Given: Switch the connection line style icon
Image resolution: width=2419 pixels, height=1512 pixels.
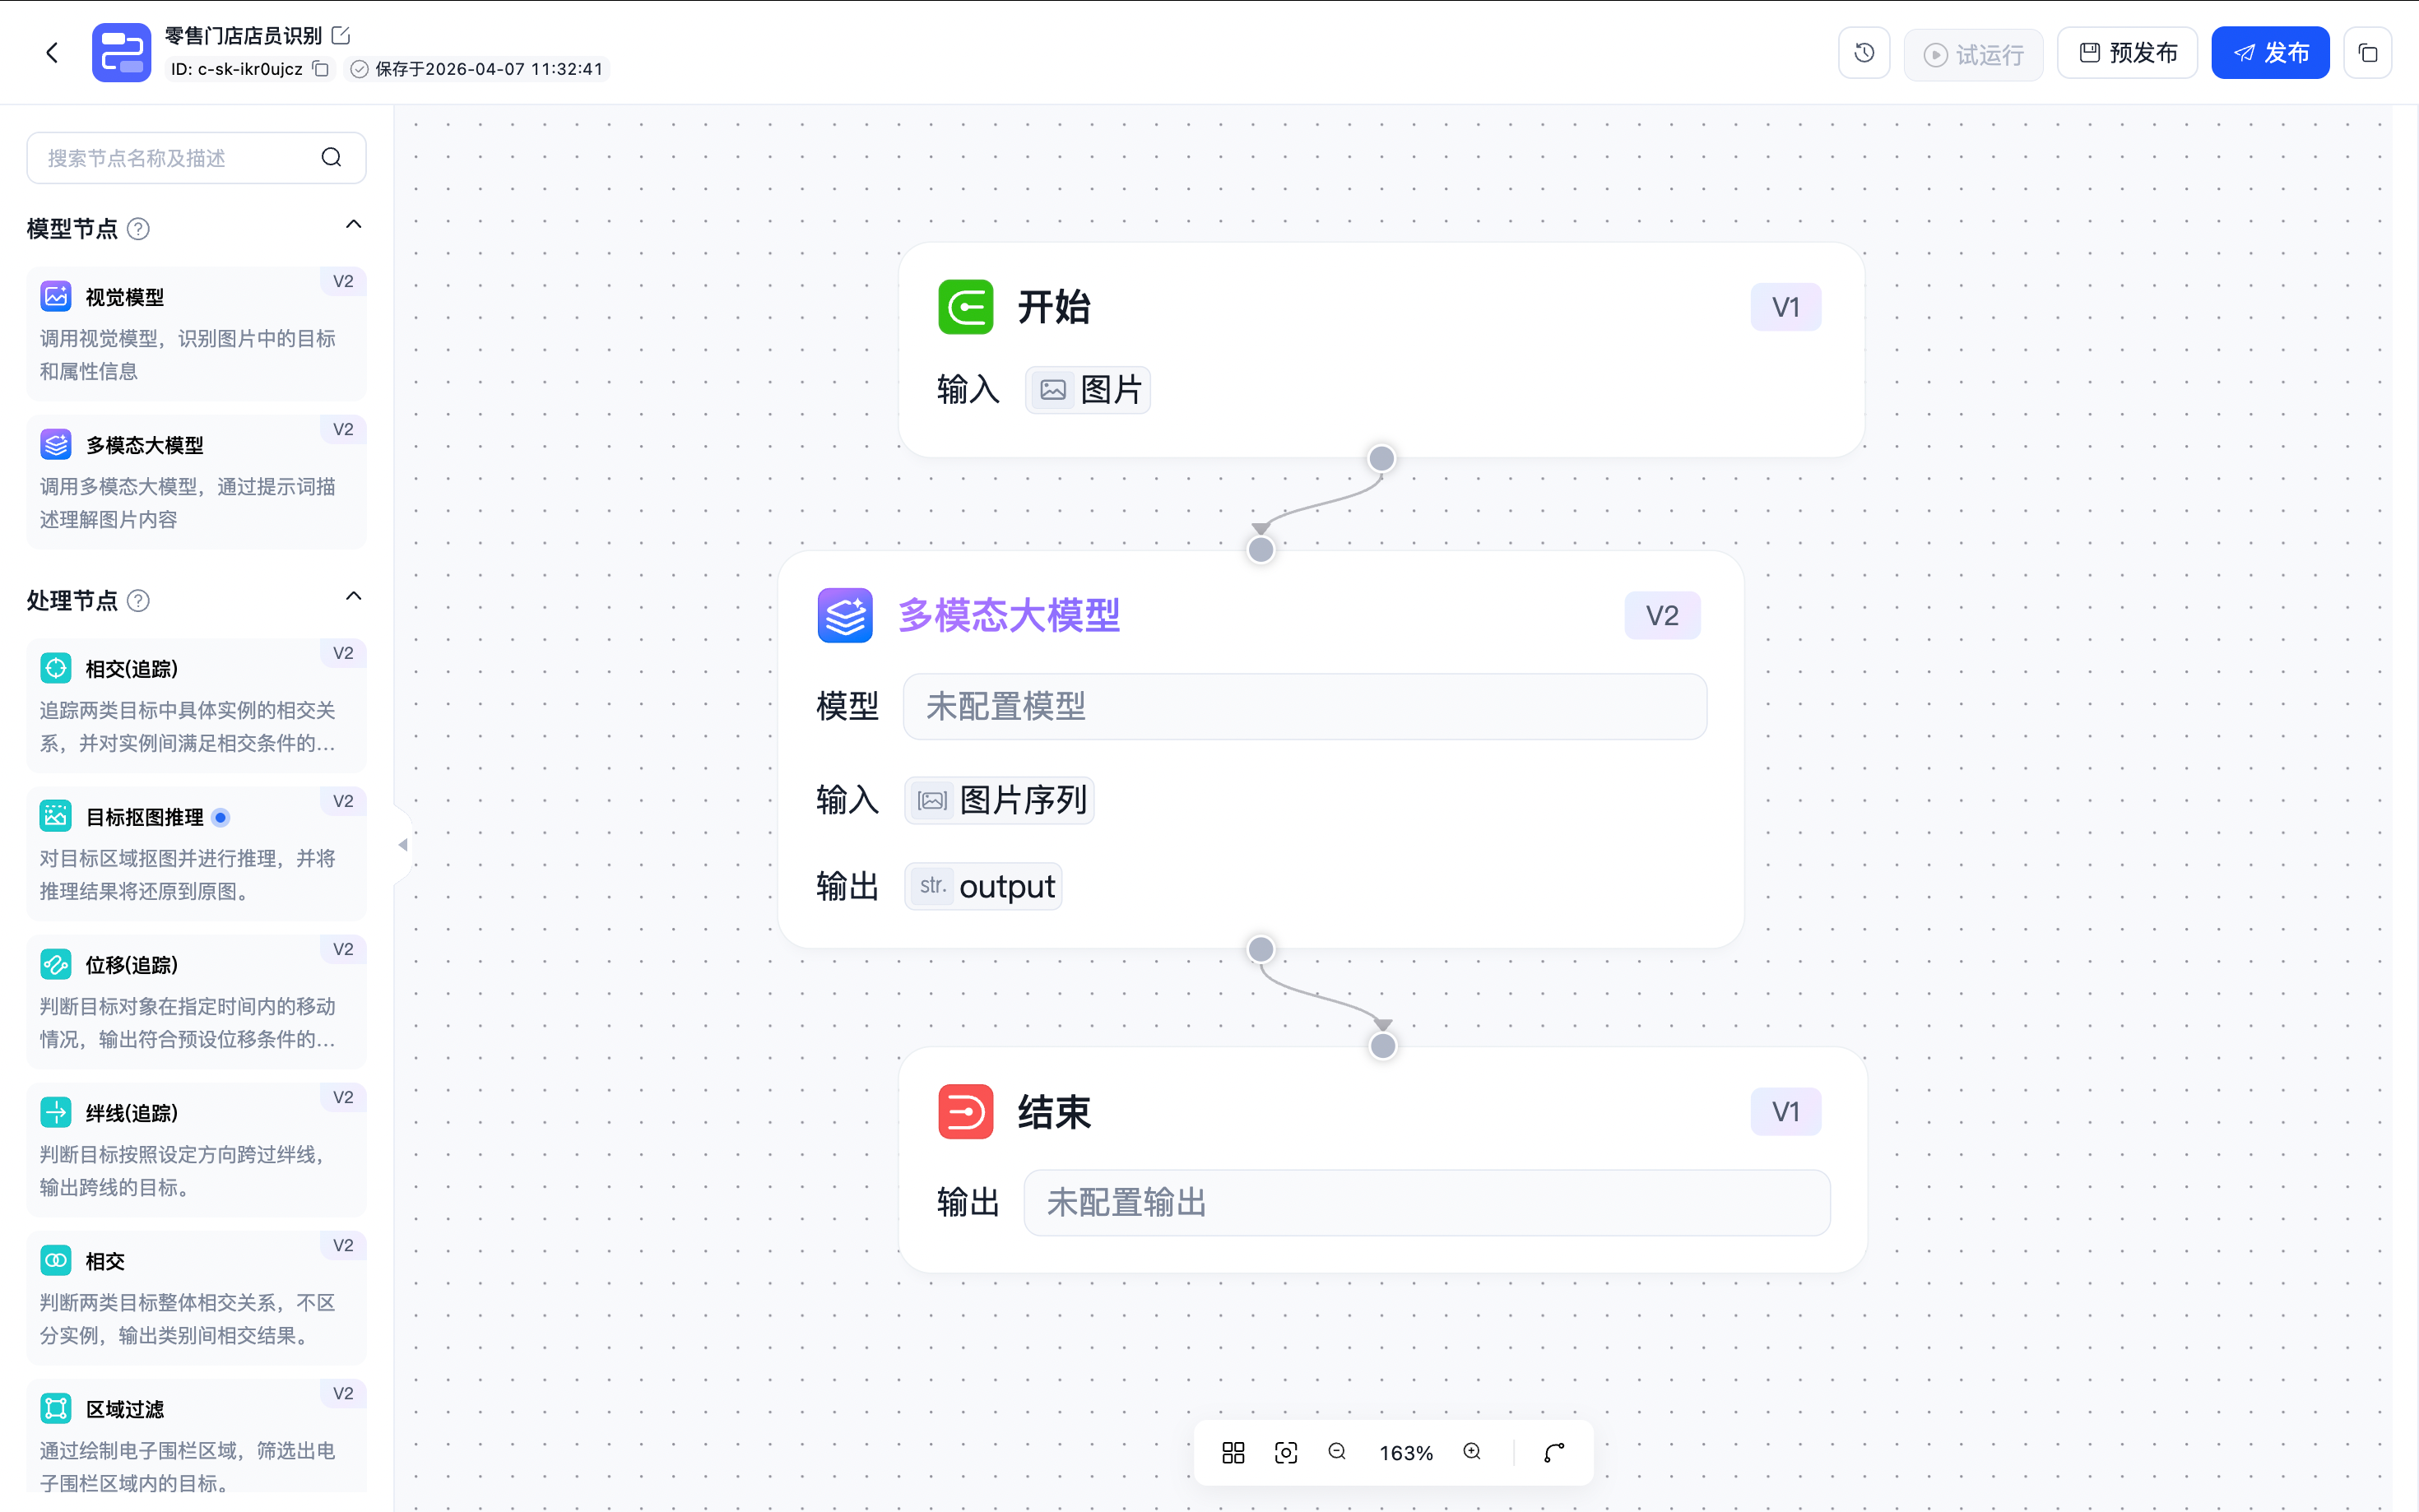Looking at the screenshot, I should pos(1554,1453).
